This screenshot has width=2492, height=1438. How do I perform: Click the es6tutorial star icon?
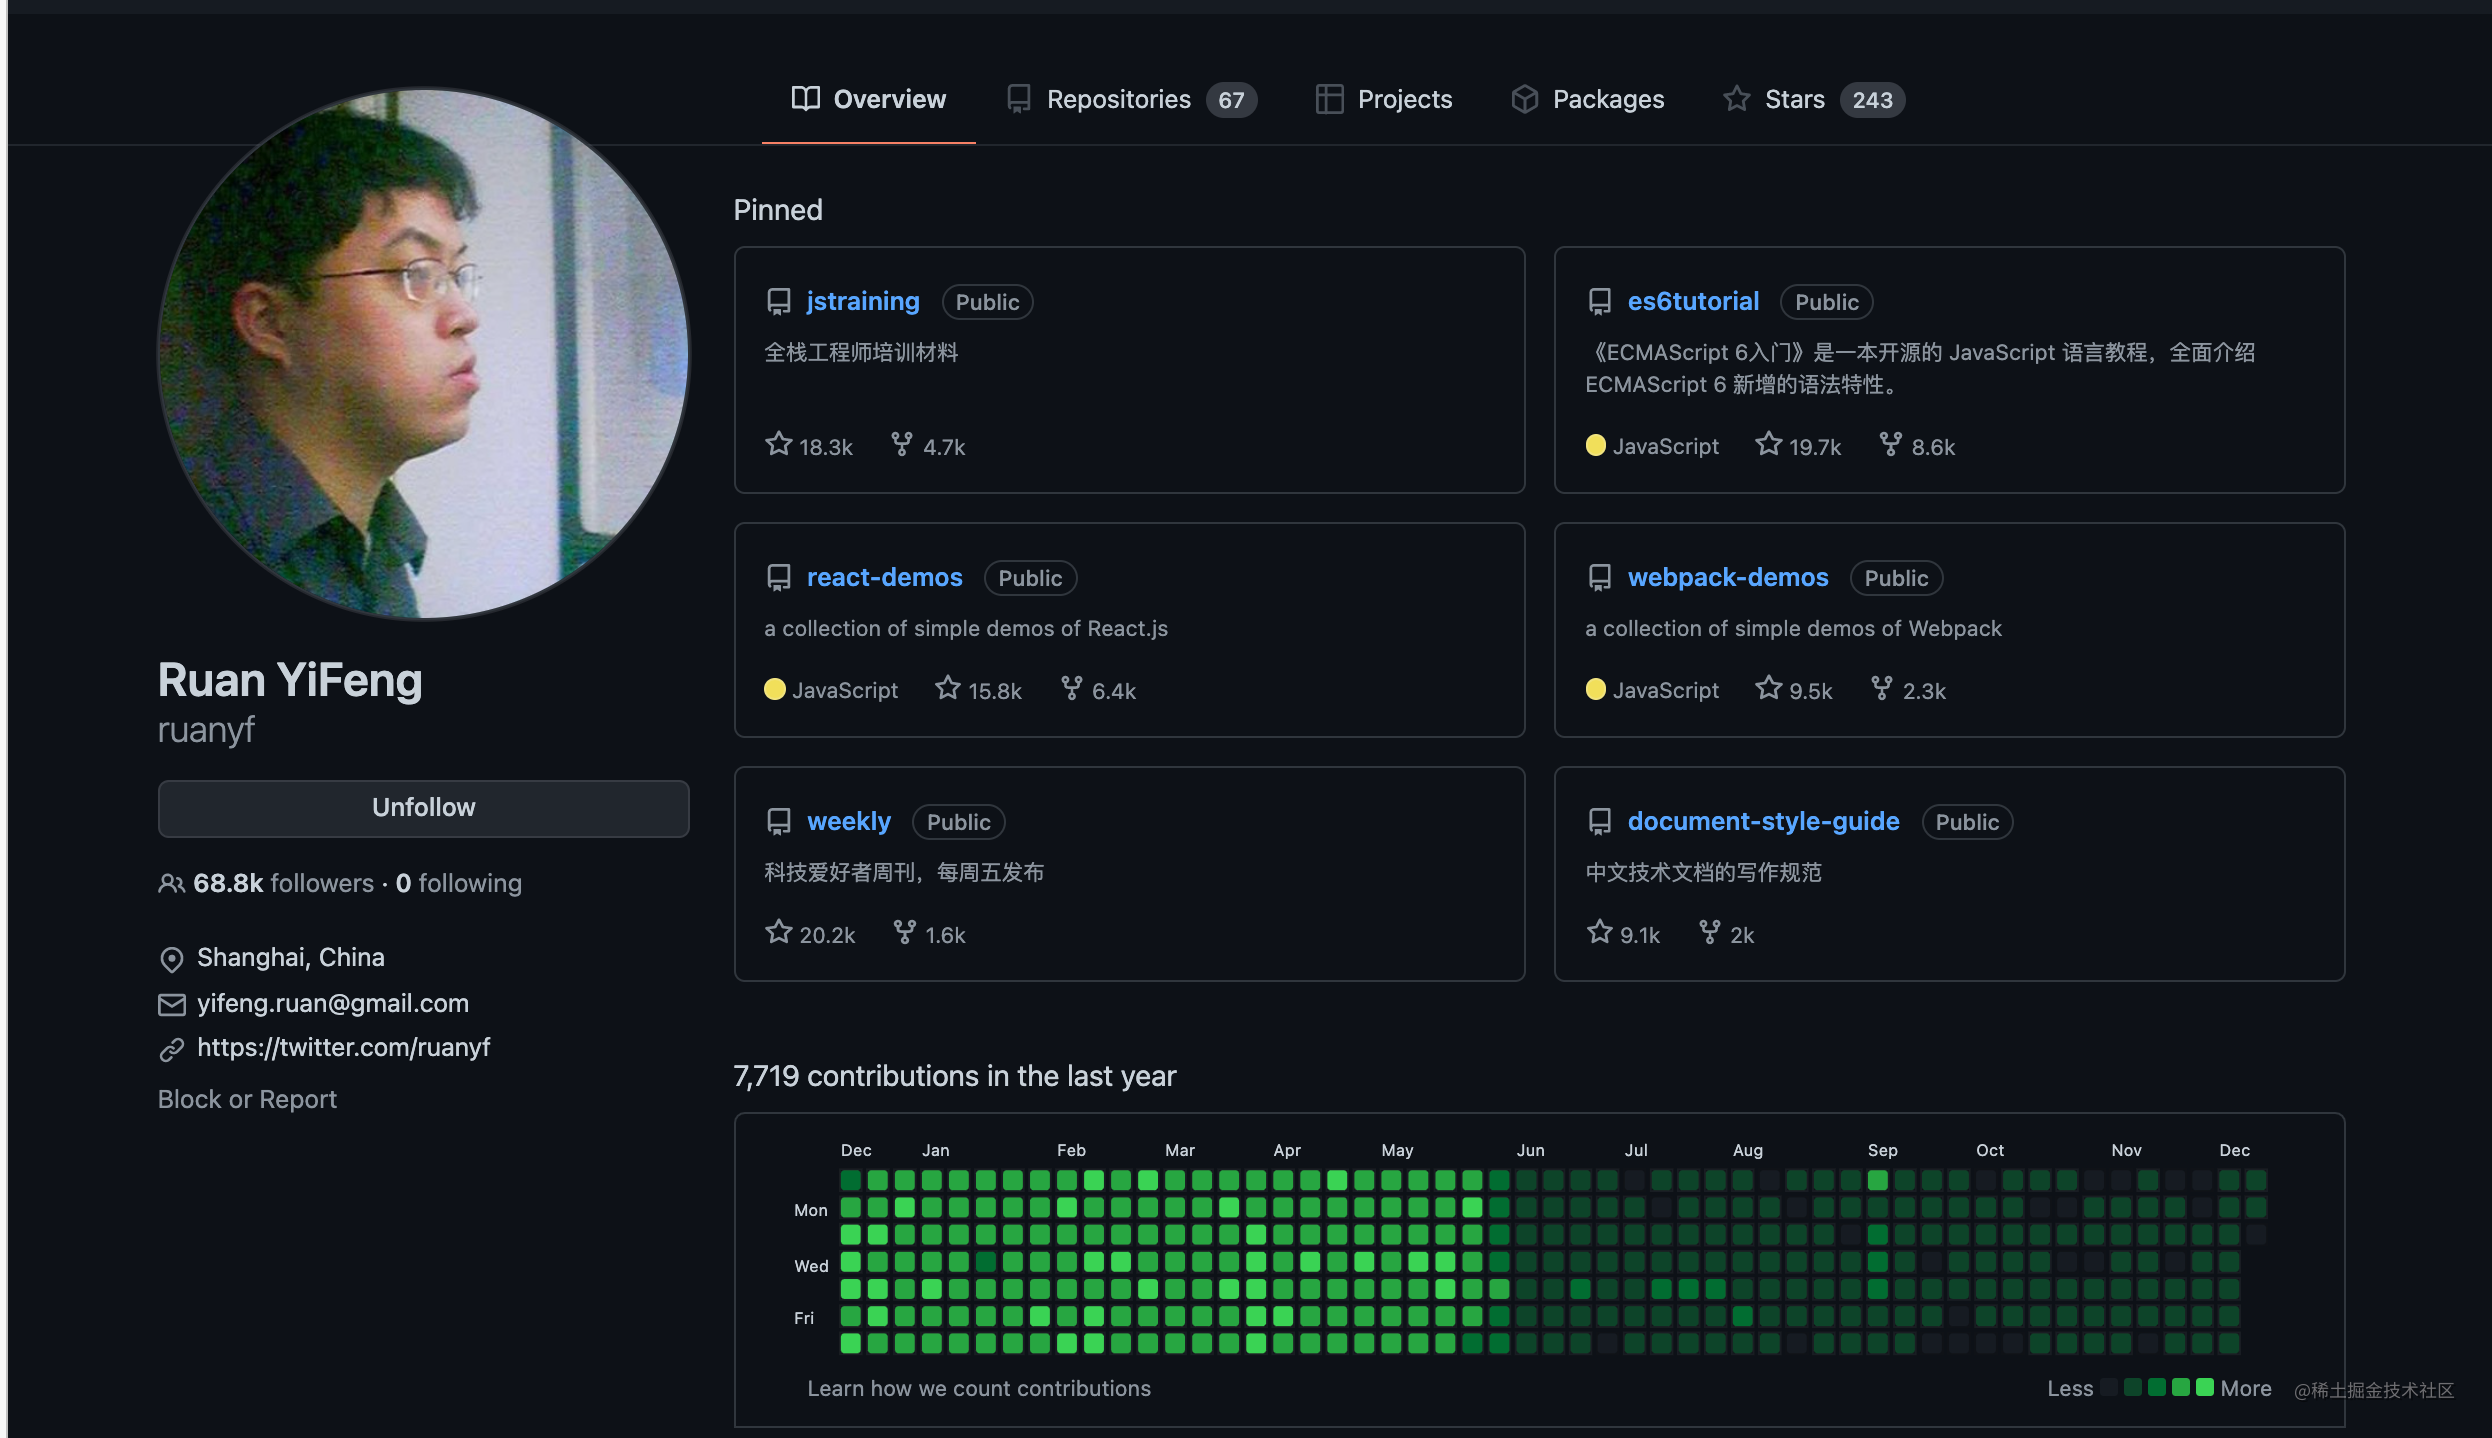pos(1768,443)
